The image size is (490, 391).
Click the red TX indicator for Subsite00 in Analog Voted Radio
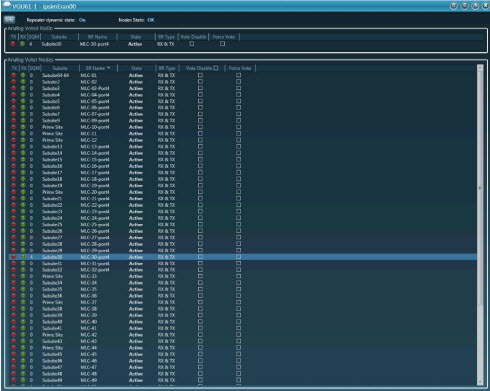coord(13,44)
